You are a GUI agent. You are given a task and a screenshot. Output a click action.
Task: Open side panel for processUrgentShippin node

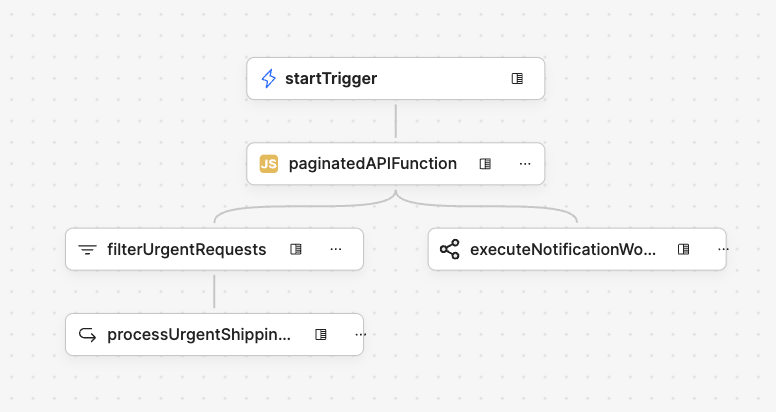(x=321, y=334)
